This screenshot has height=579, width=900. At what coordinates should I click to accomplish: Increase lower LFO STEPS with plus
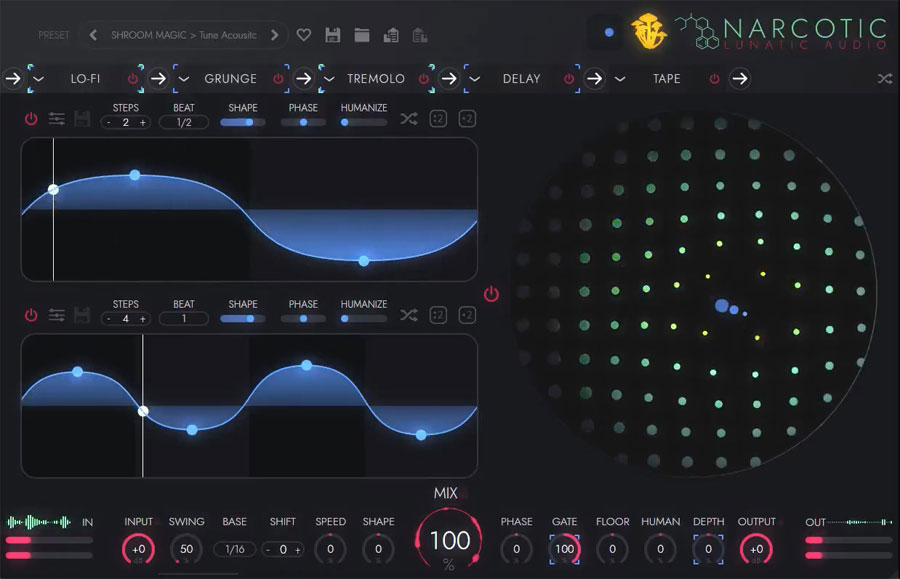142,318
